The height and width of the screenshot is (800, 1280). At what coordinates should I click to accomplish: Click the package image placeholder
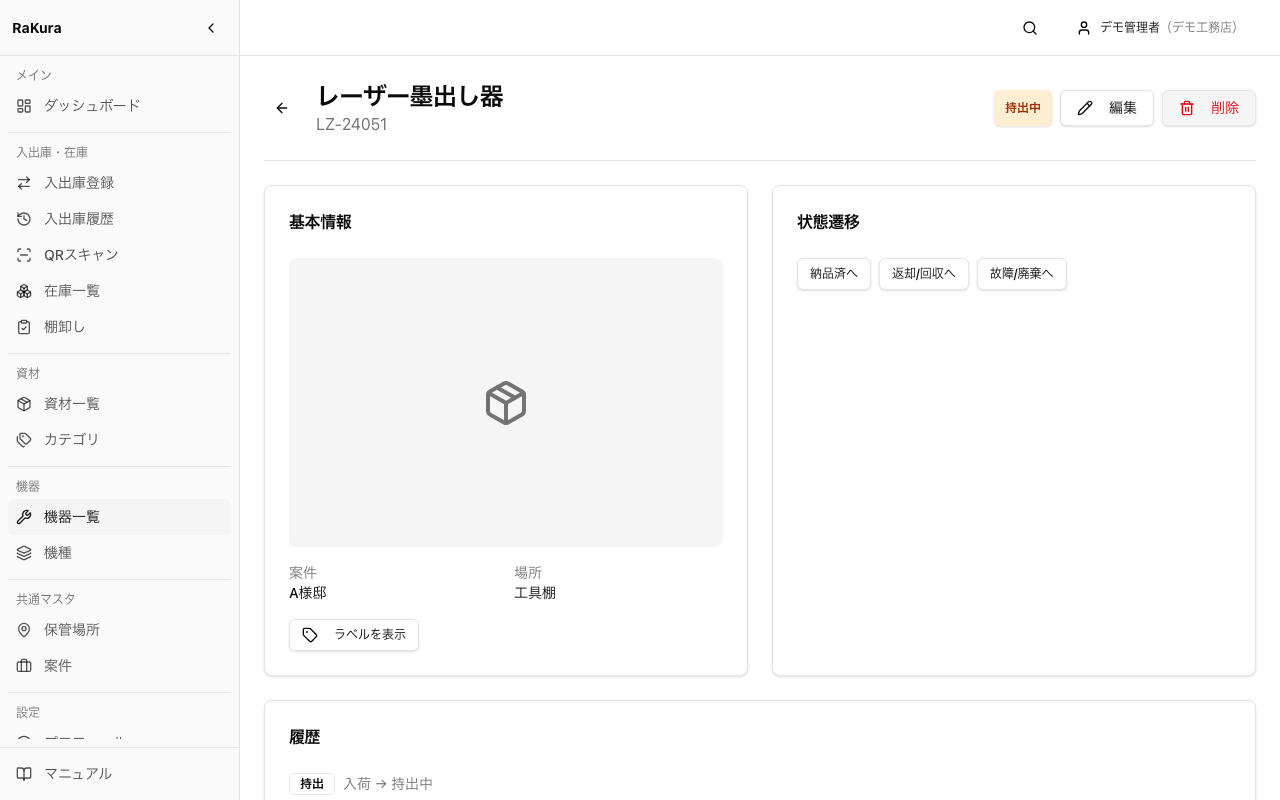pyautogui.click(x=506, y=403)
